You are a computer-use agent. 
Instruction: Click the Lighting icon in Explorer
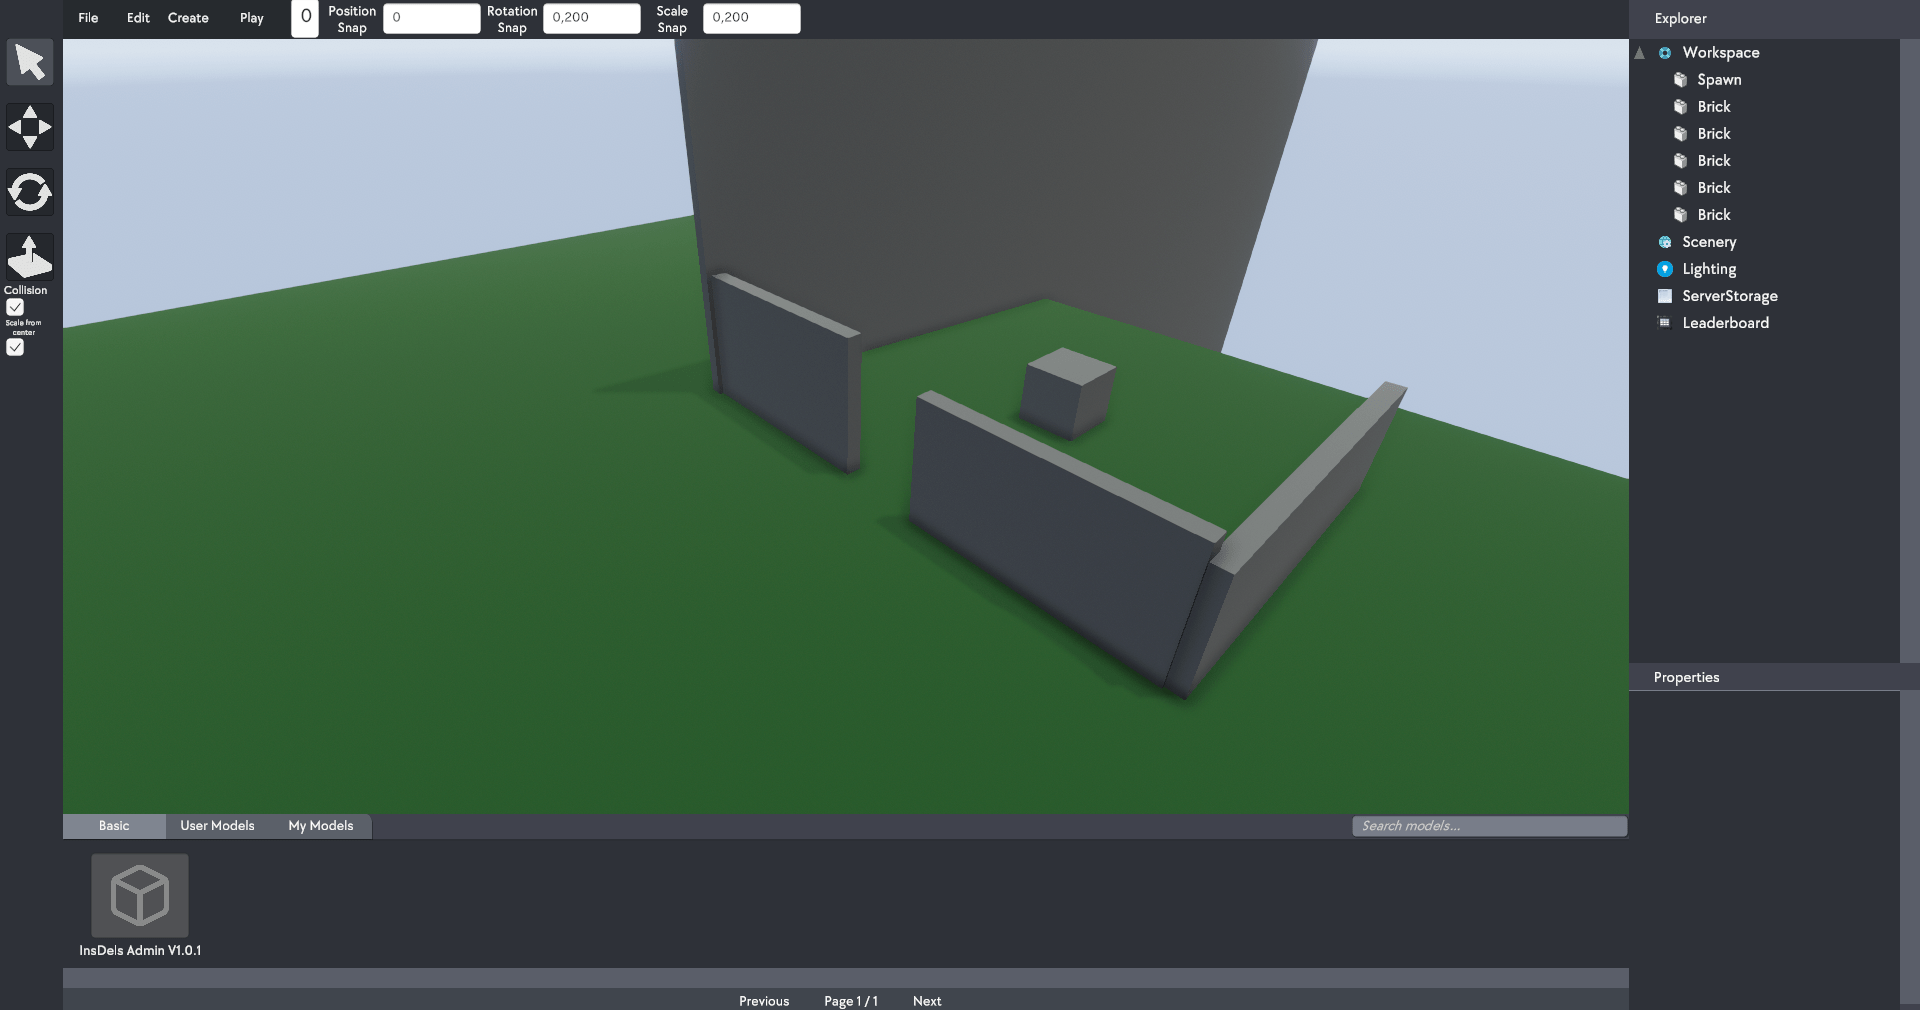pos(1665,269)
